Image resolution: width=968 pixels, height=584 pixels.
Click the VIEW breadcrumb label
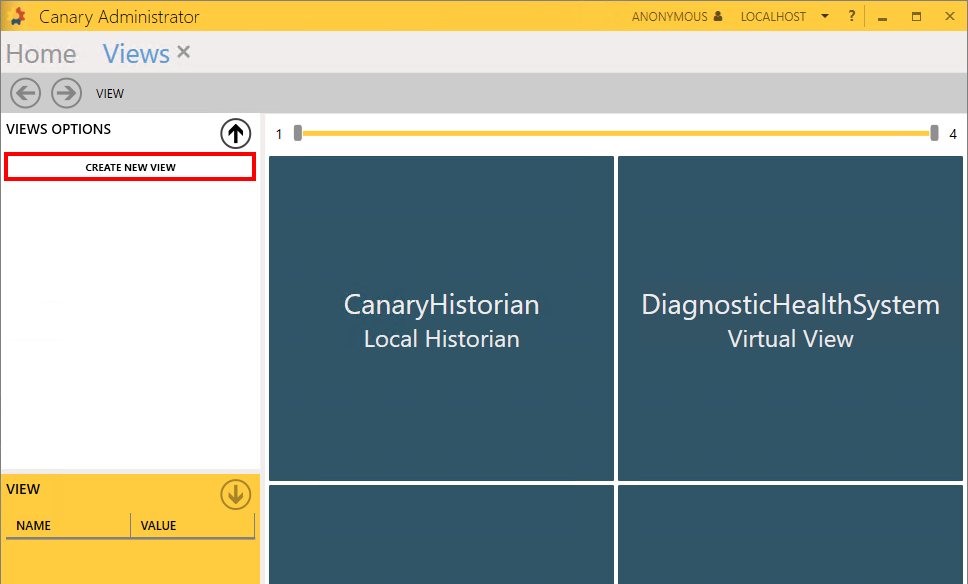[110, 94]
